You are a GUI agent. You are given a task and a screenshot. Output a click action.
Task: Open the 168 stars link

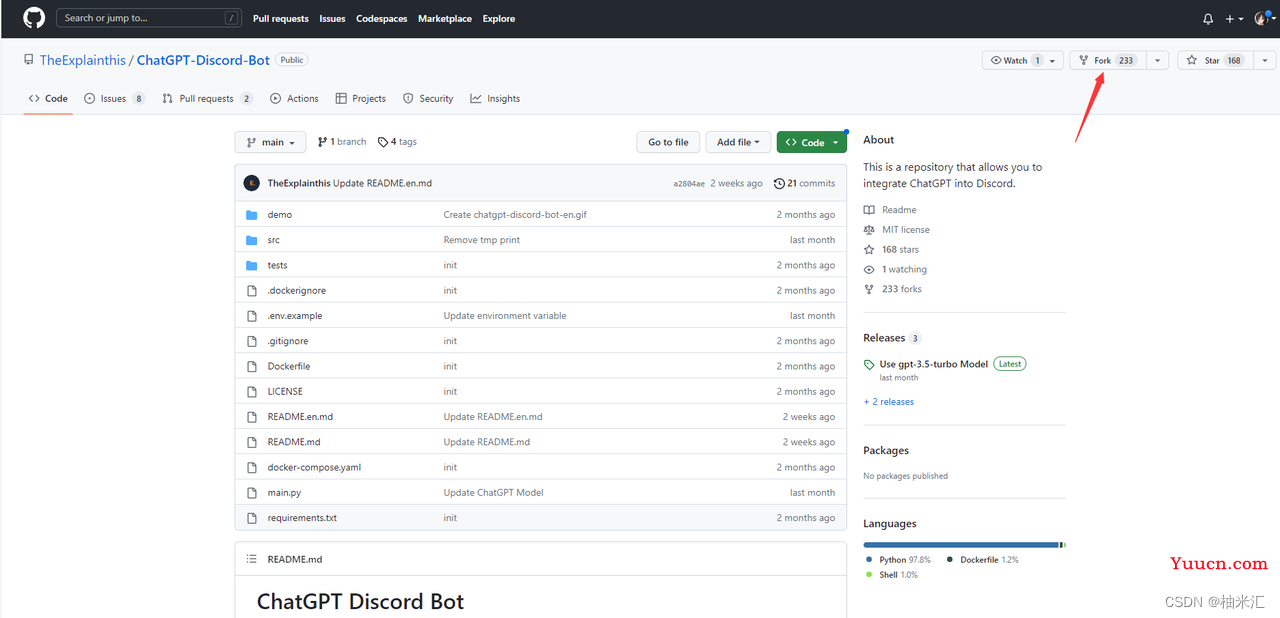[x=891, y=250]
